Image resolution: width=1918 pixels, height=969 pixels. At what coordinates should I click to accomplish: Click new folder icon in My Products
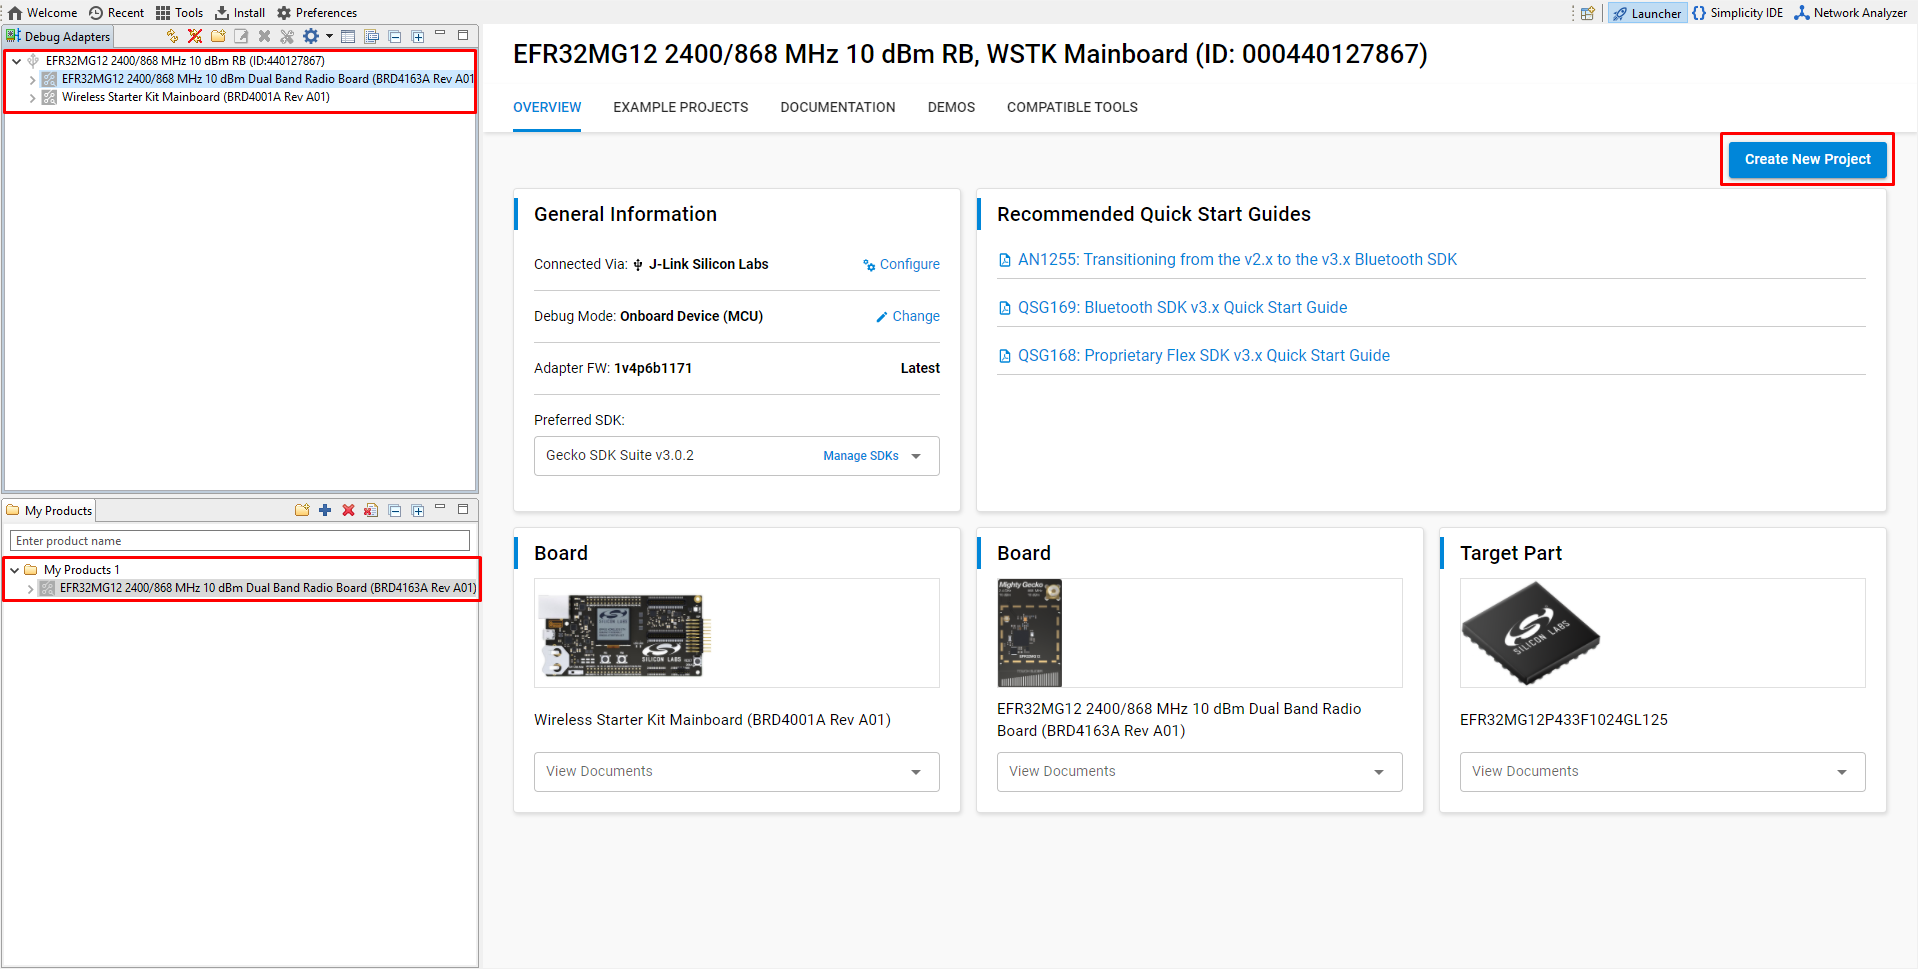302,510
